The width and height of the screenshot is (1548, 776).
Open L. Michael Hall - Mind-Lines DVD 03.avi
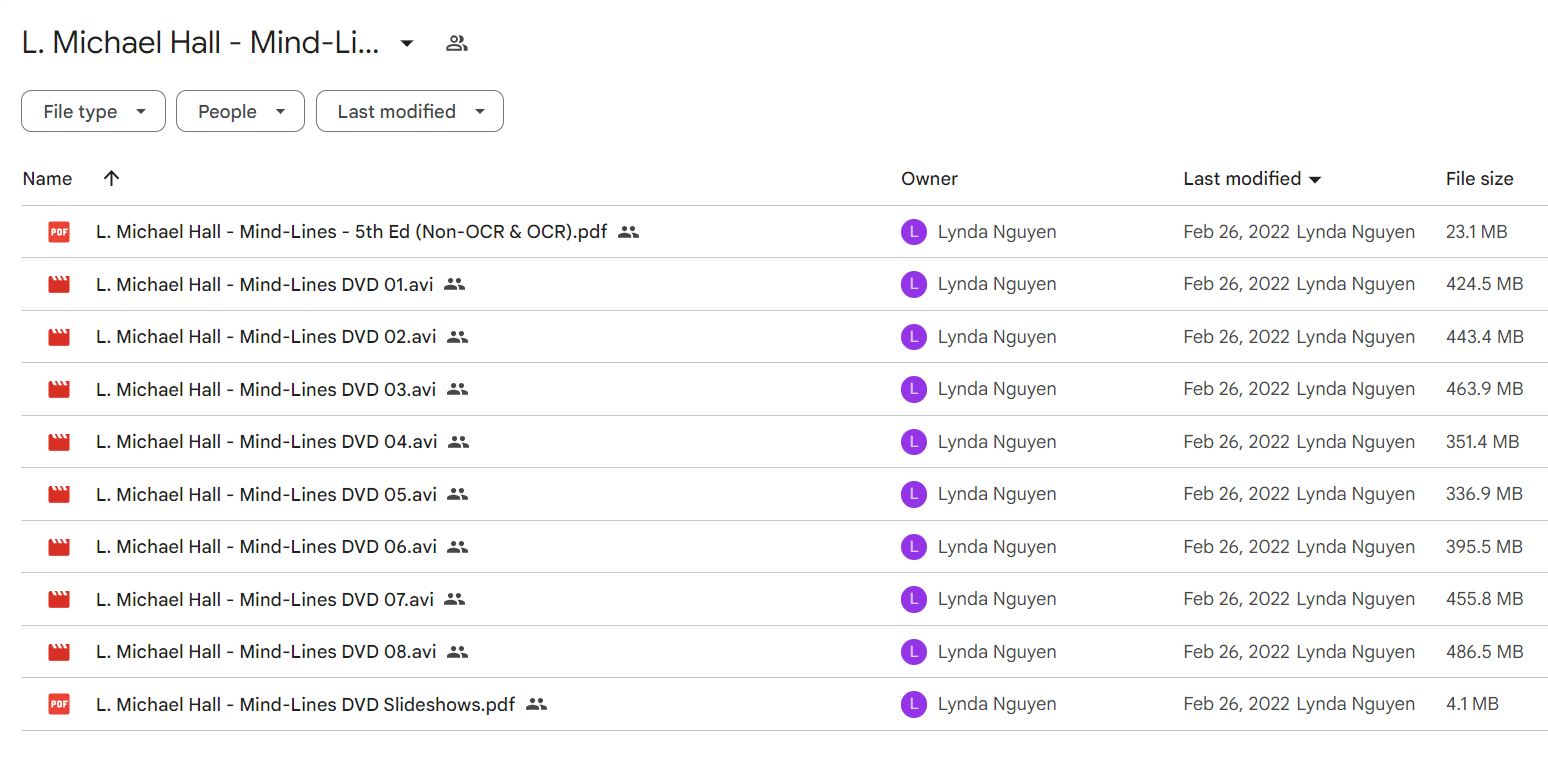tap(266, 389)
